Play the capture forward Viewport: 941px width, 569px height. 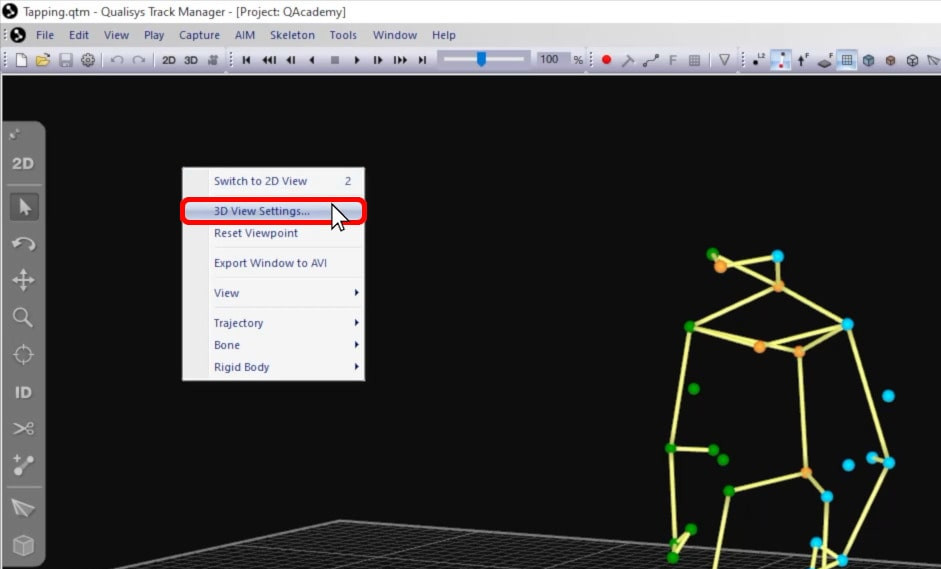point(357,60)
